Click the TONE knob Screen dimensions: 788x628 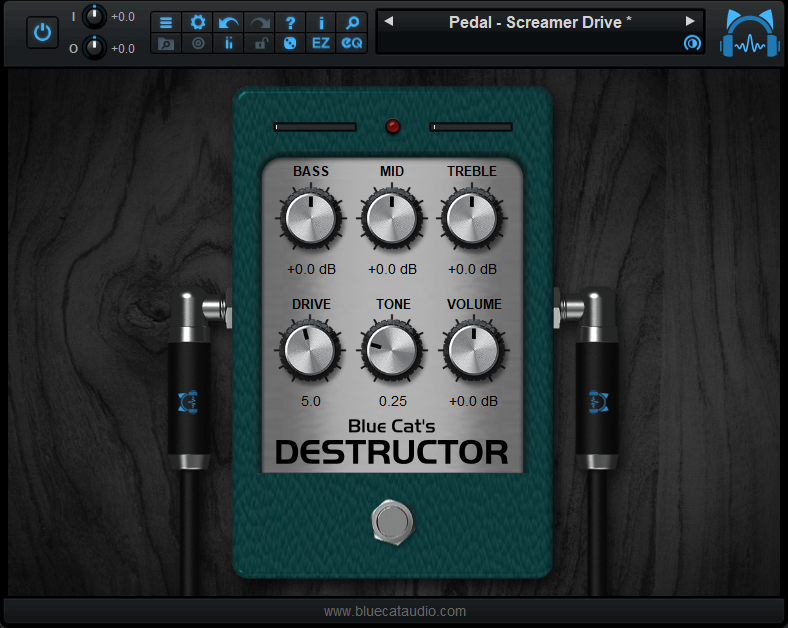(x=391, y=350)
